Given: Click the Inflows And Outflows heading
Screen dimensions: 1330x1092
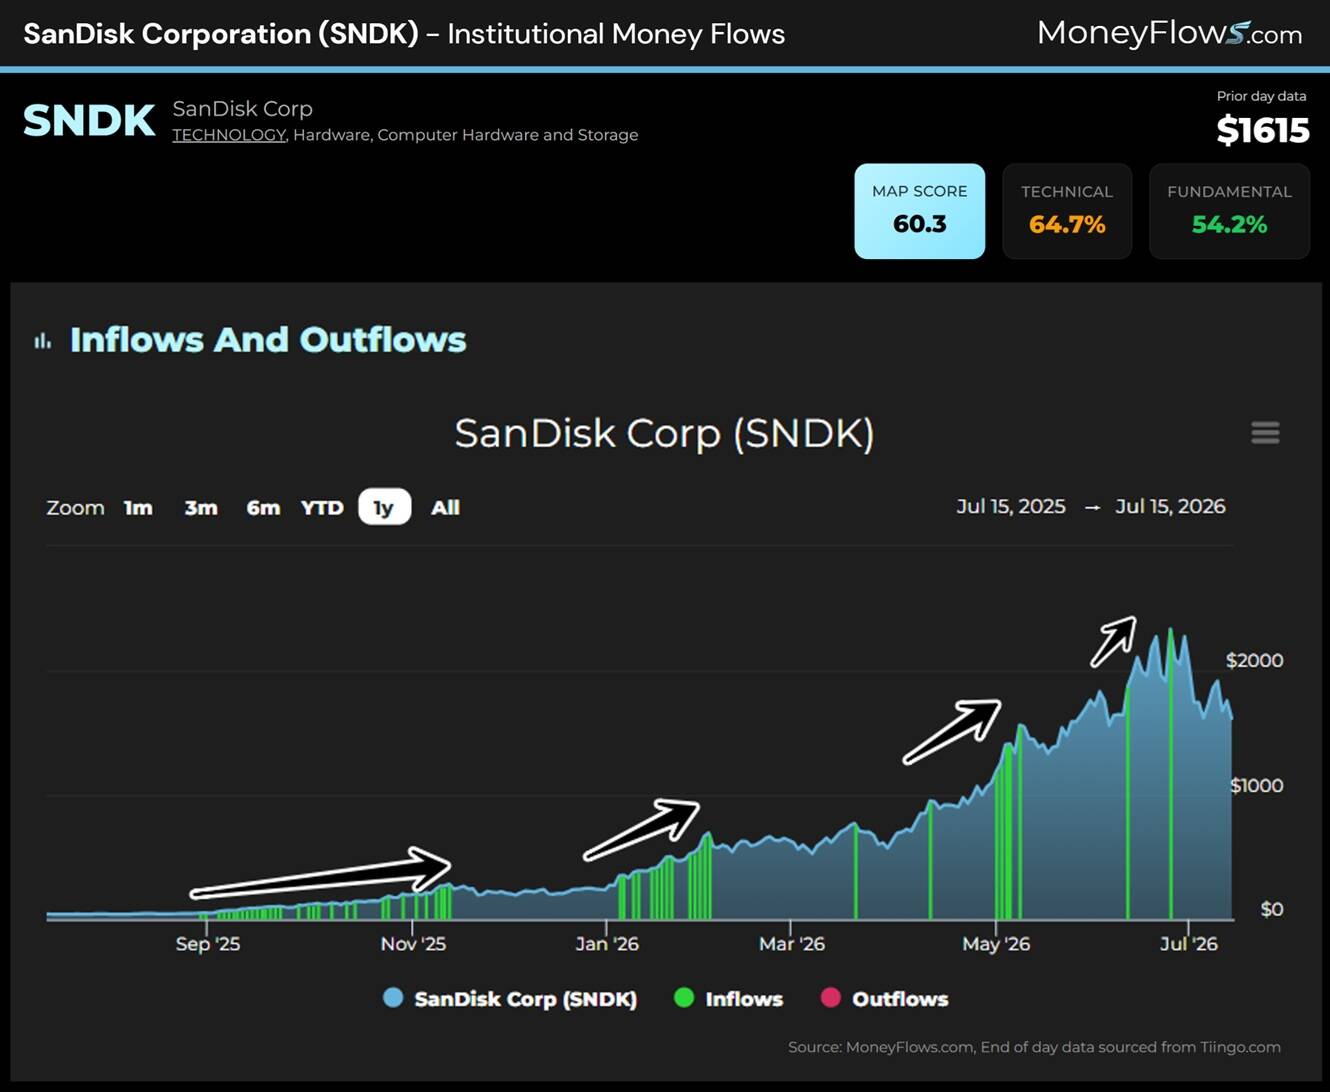Looking at the screenshot, I should (x=268, y=340).
